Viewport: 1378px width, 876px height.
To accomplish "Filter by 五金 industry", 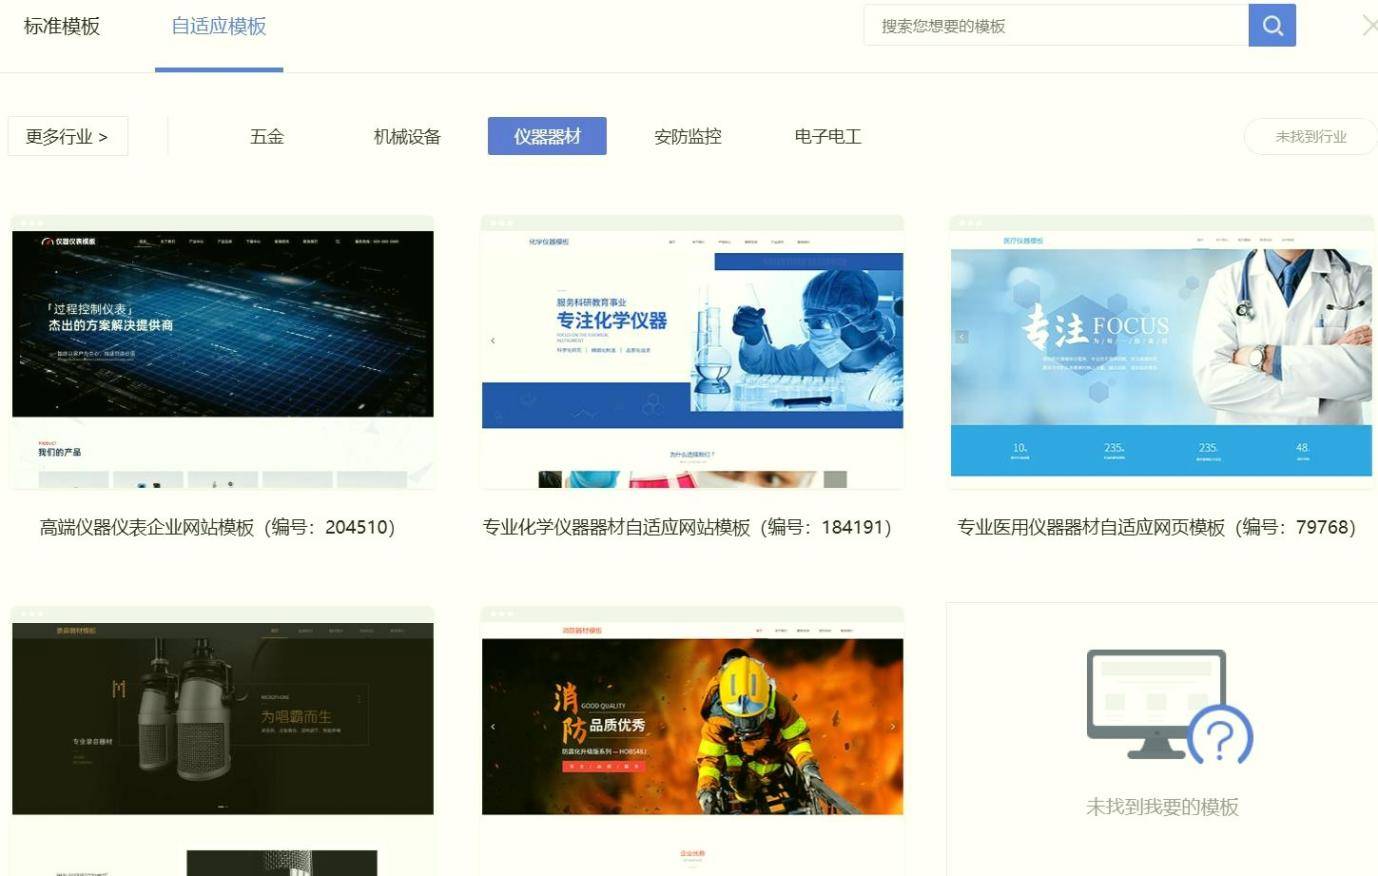I will pyautogui.click(x=267, y=136).
